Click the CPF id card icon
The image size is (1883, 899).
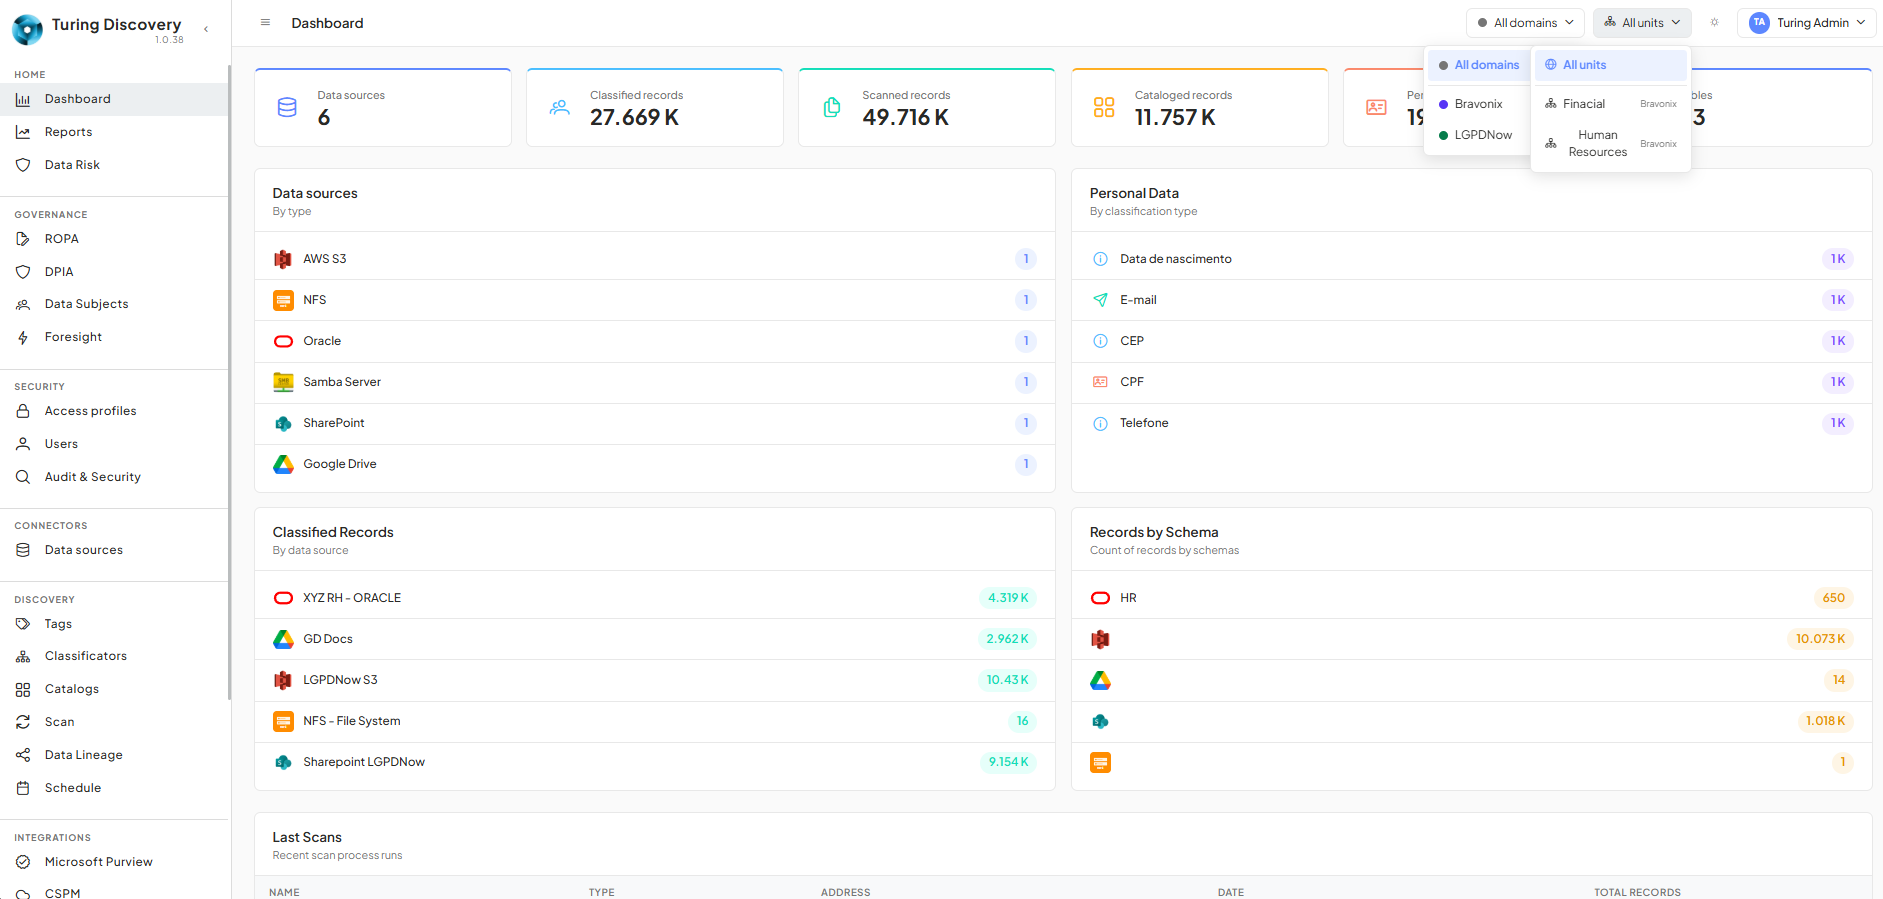pyautogui.click(x=1100, y=382)
